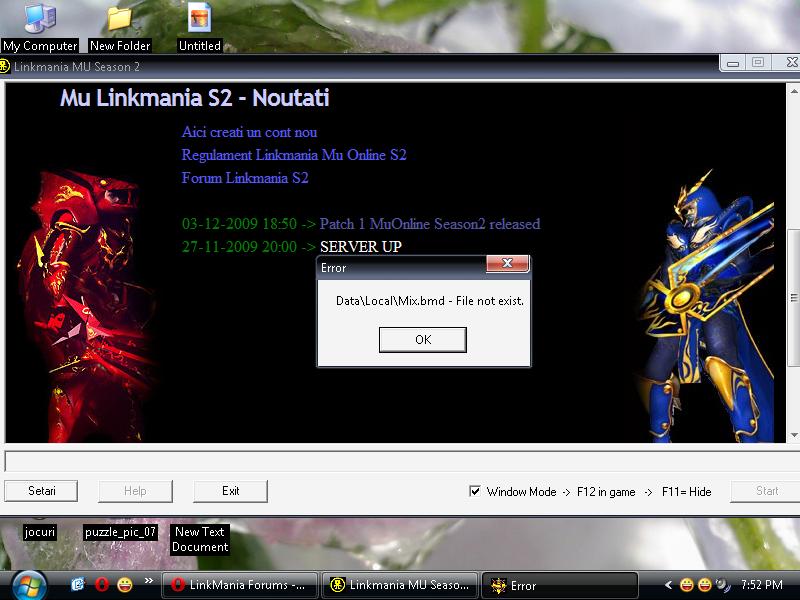Open 'Aici creati un cont nou' link

tap(249, 132)
